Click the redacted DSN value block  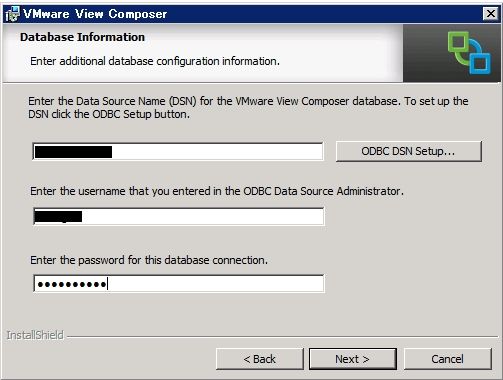pos(73,152)
